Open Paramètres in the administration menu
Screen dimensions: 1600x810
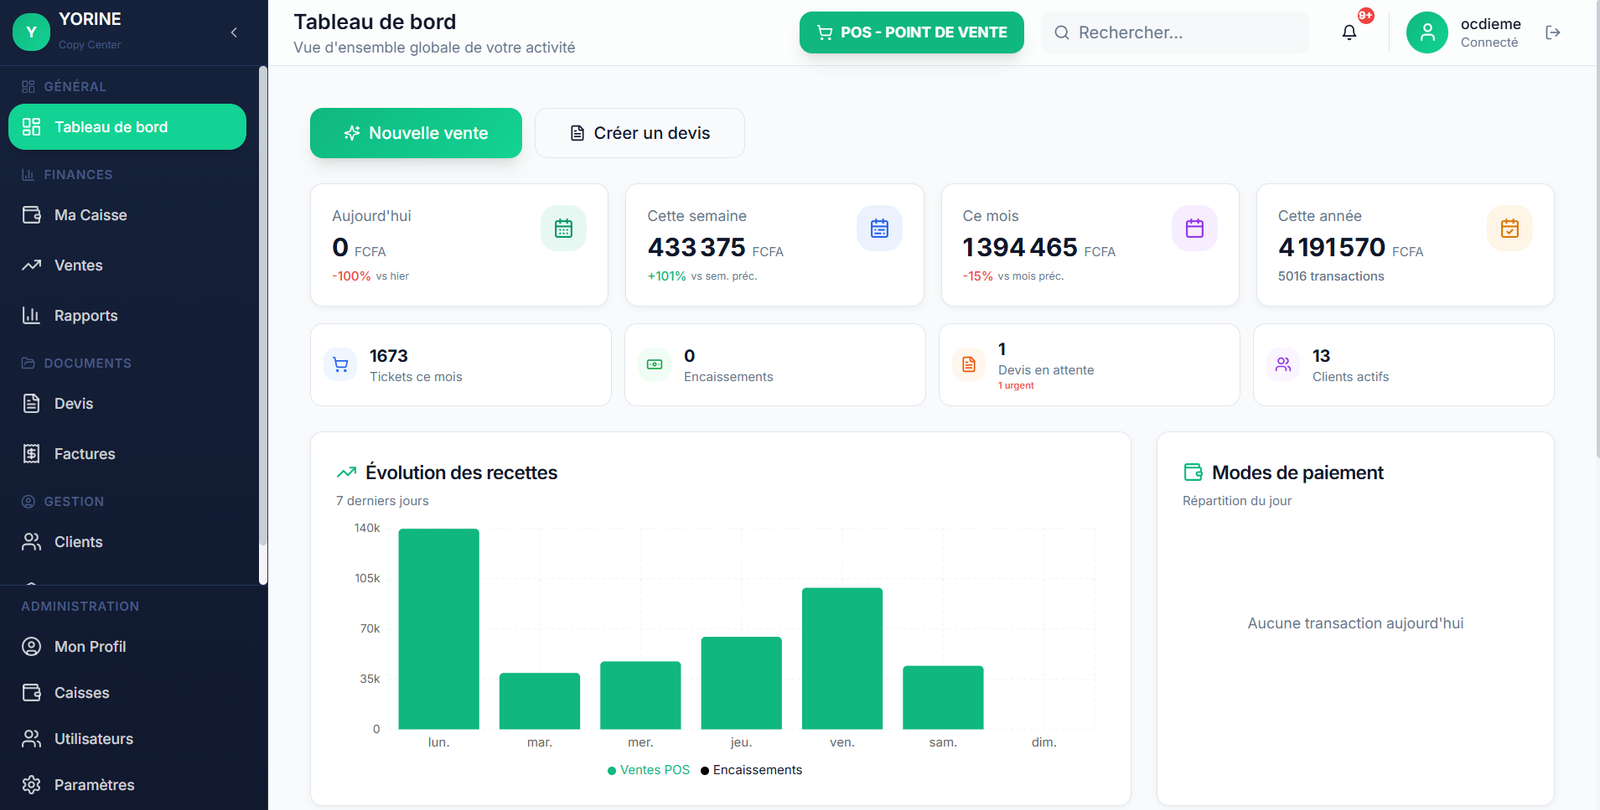coord(94,785)
